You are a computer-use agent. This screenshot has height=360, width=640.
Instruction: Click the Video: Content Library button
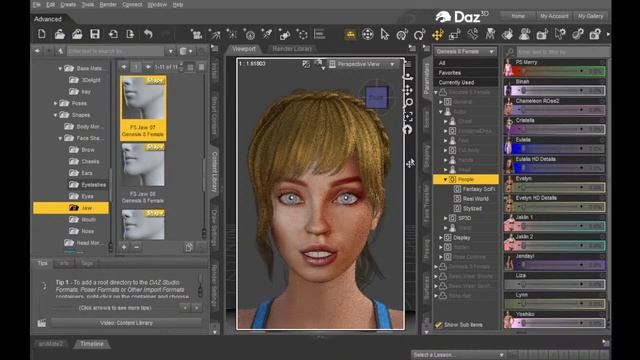(126, 323)
